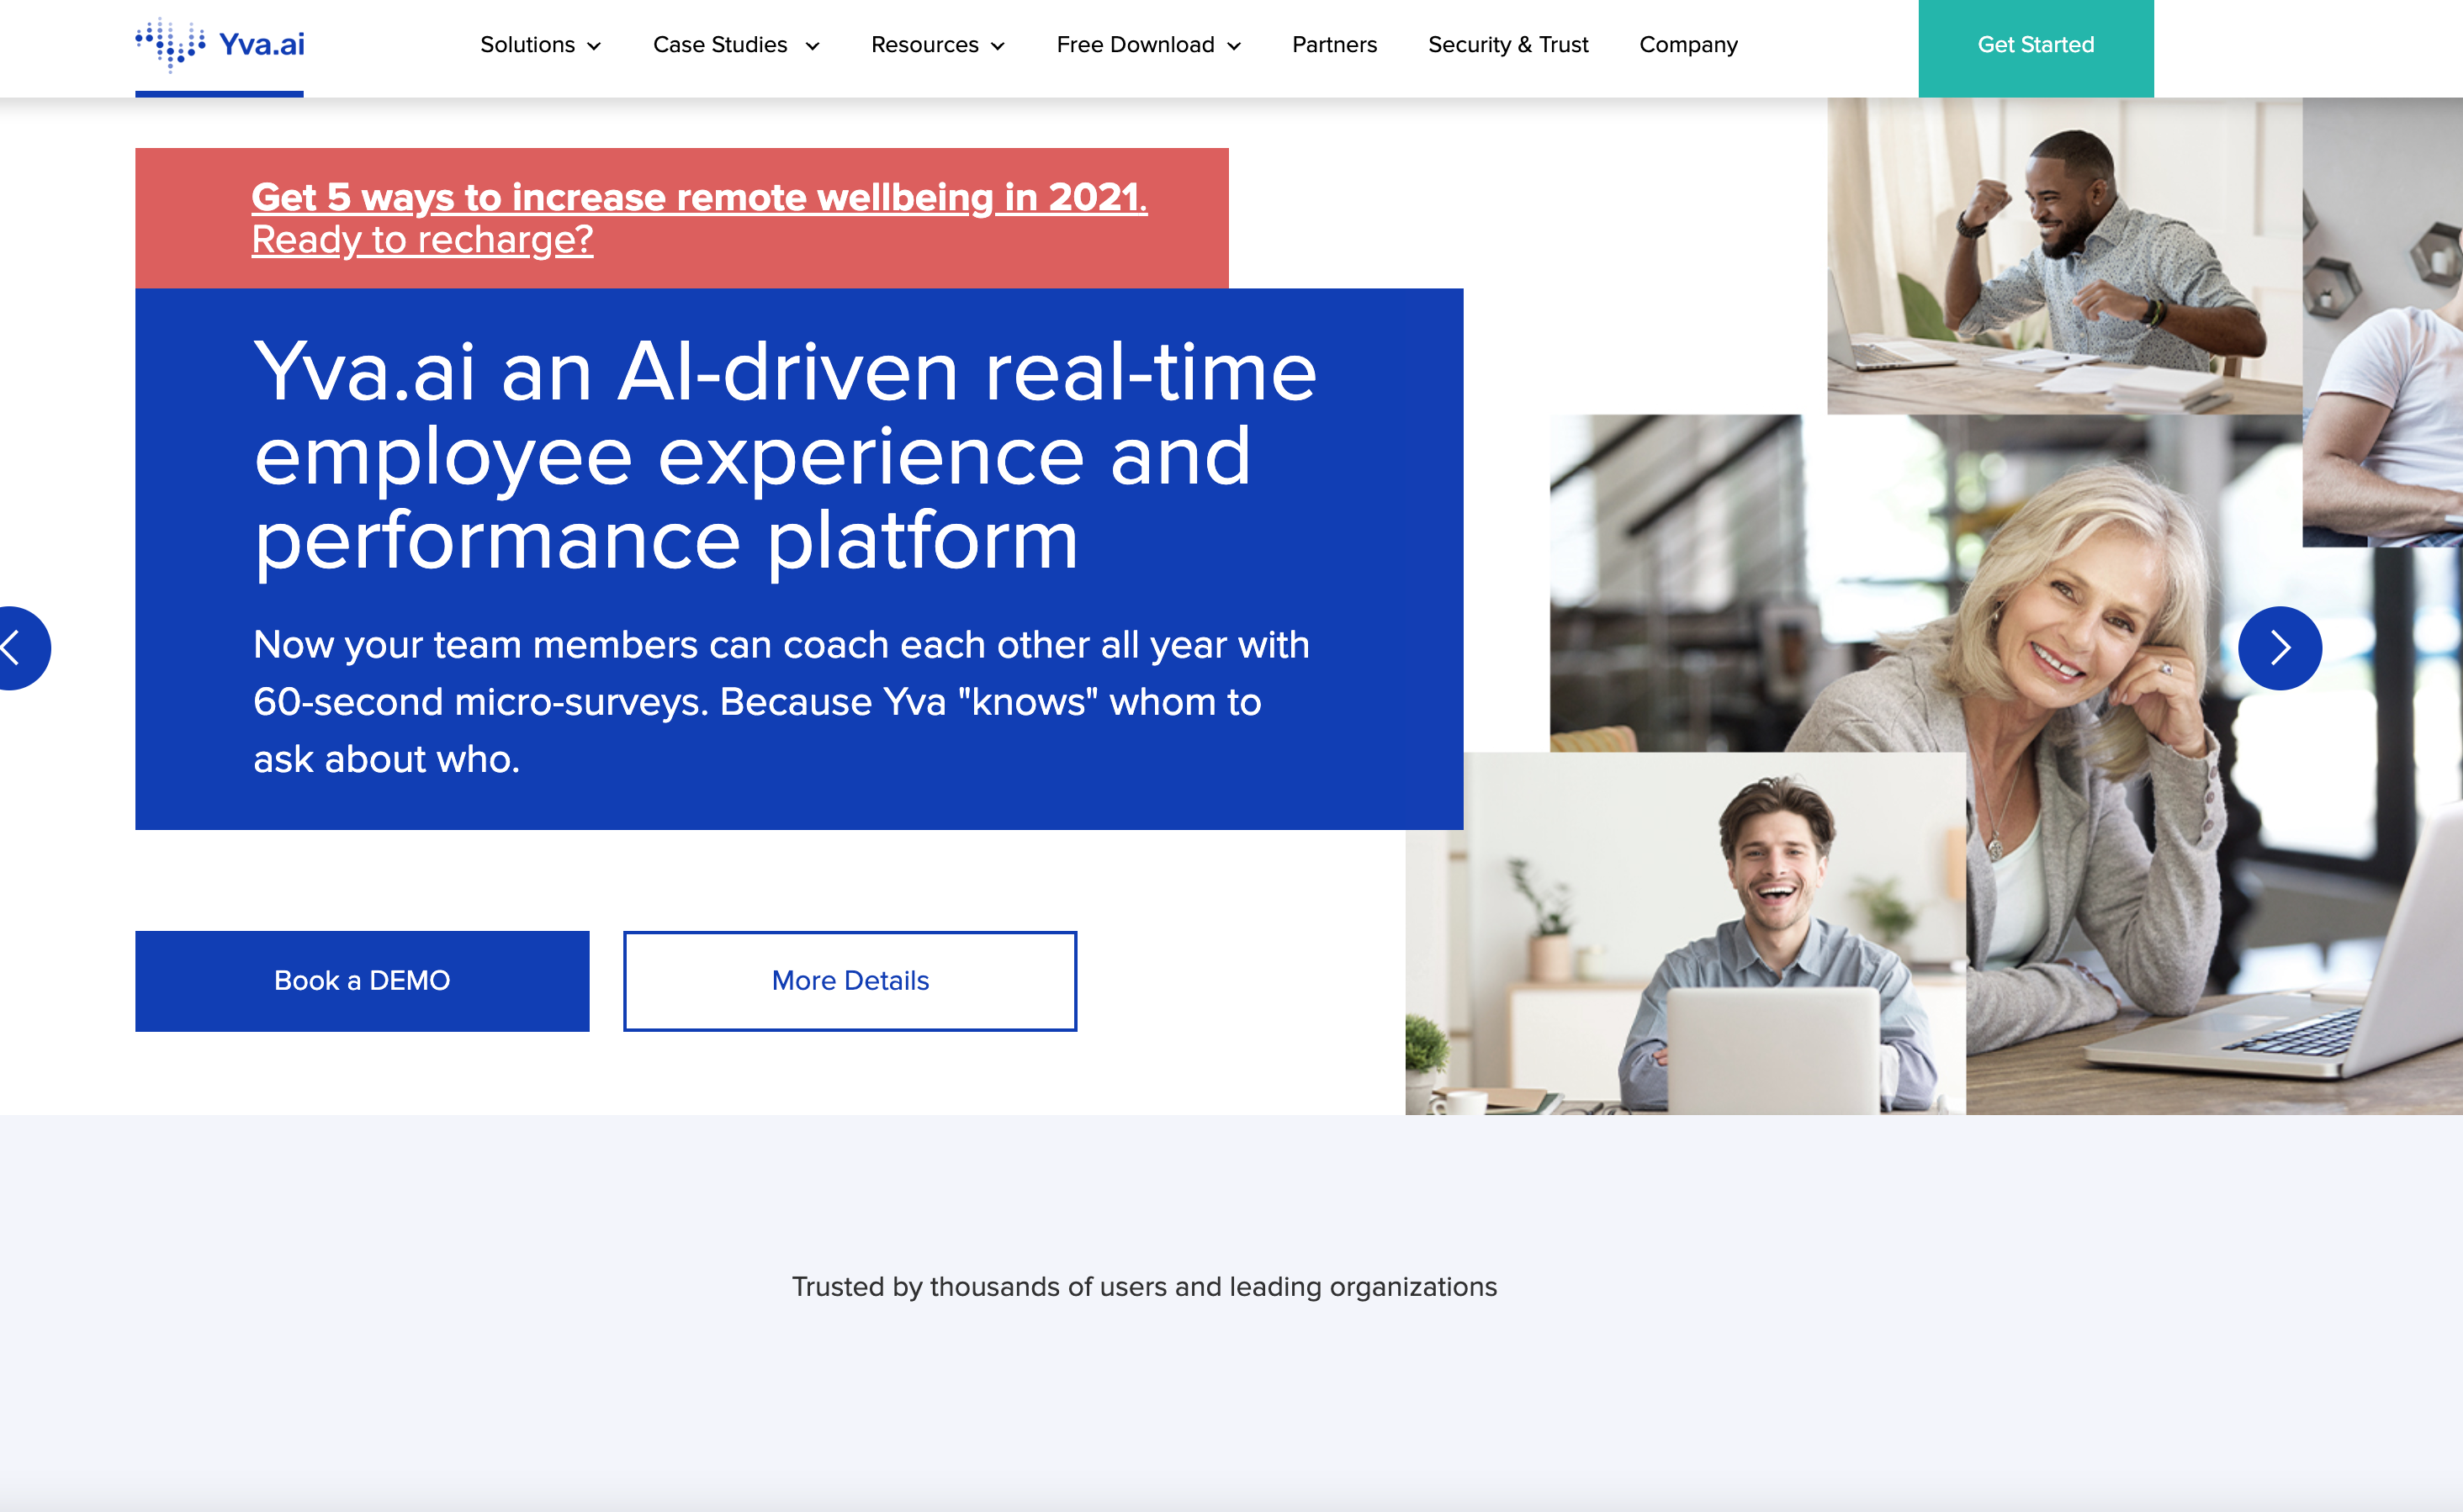Screen dimensions: 2463x1512
Task: Click the Book a DEMO button
Action: (362, 980)
